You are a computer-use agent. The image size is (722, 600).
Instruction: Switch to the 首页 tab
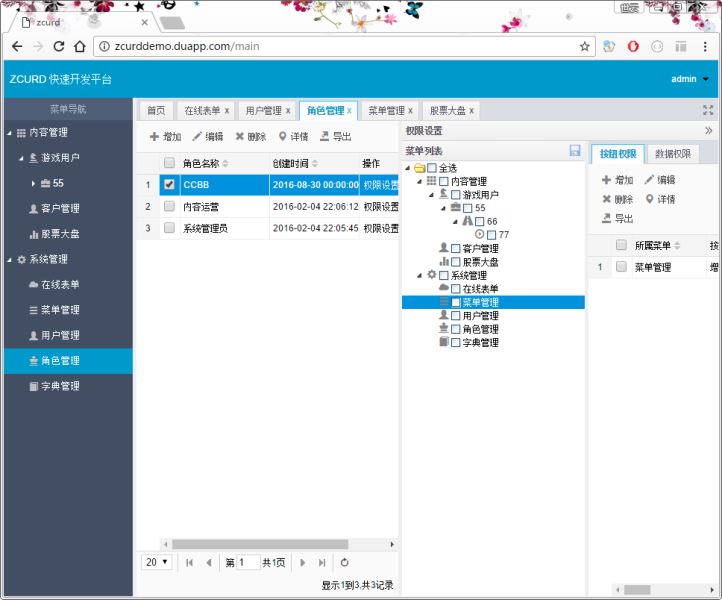pos(156,111)
